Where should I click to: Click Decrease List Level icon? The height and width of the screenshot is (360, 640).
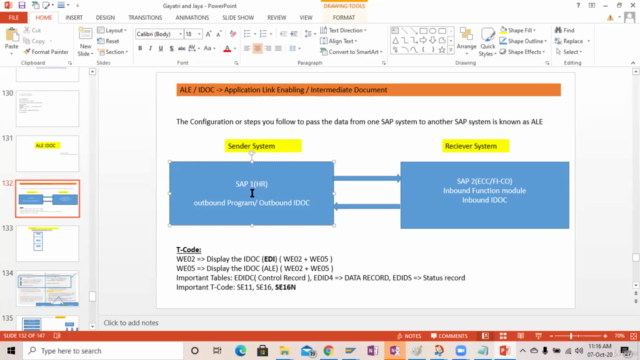(283, 34)
